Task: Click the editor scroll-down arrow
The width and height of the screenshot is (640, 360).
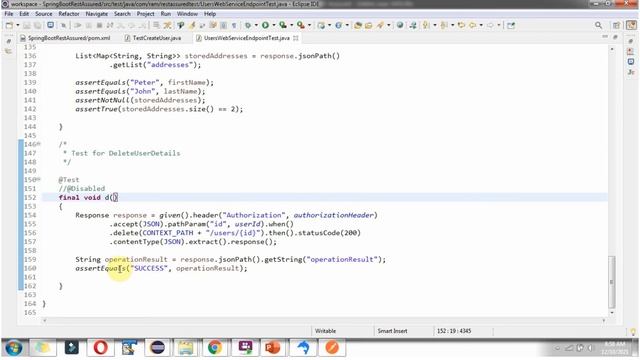Action: tap(611, 313)
